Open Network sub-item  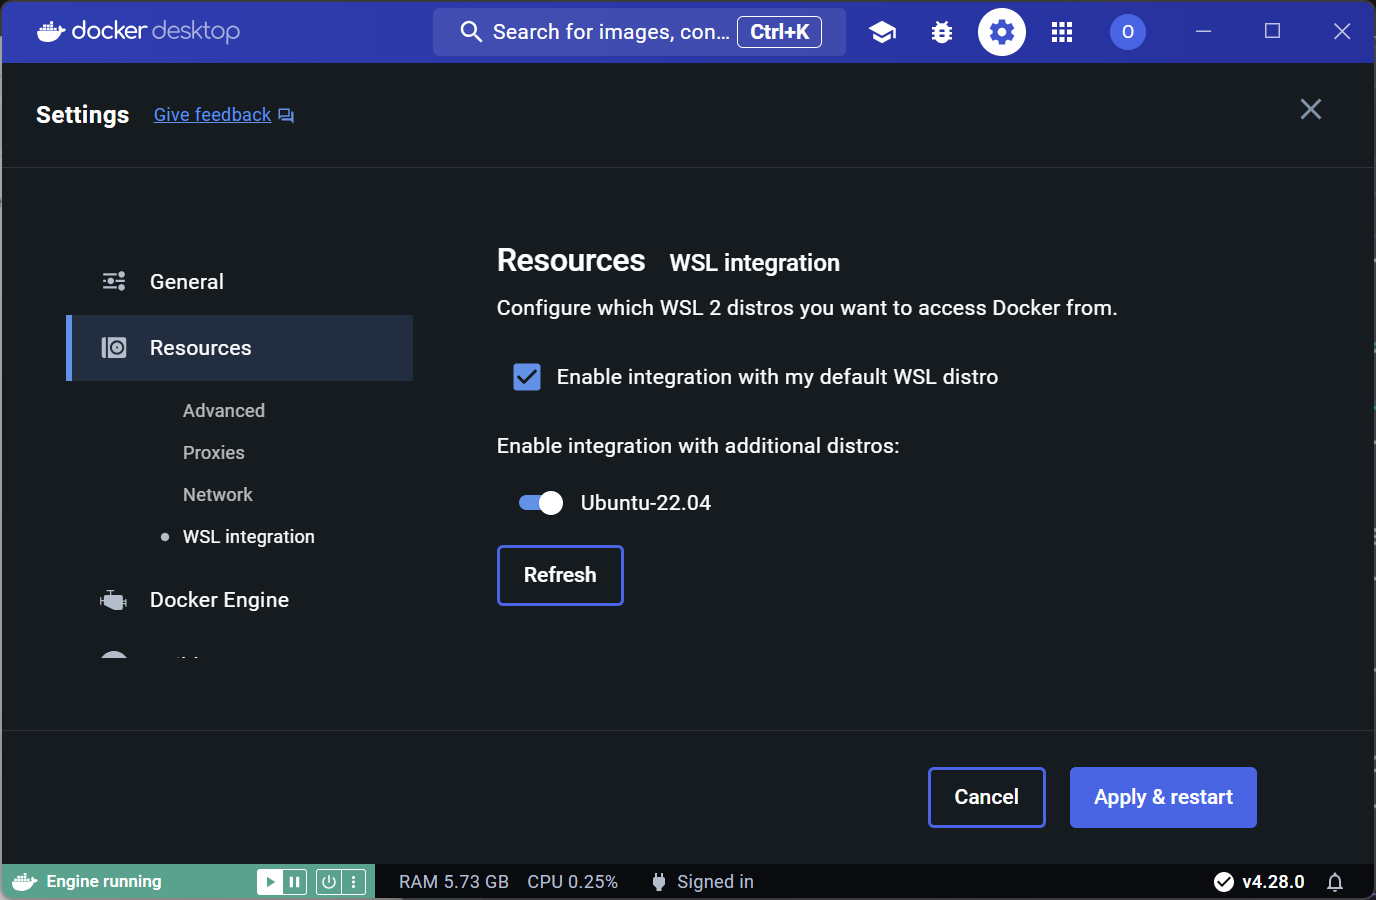coord(218,495)
